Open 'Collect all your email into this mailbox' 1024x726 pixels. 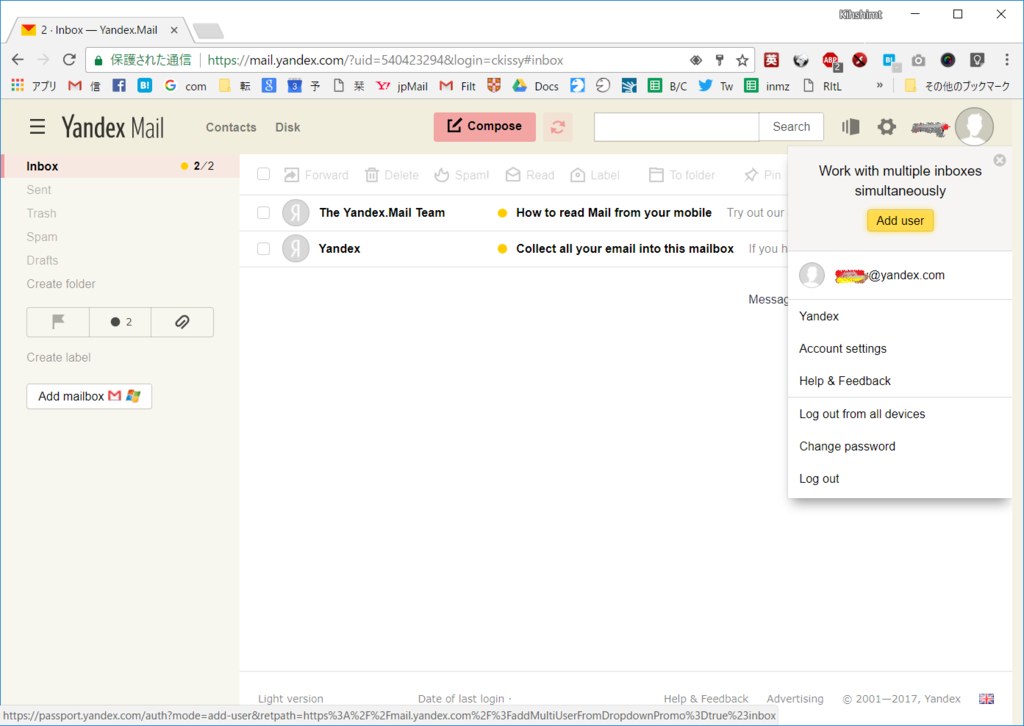(x=625, y=249)
